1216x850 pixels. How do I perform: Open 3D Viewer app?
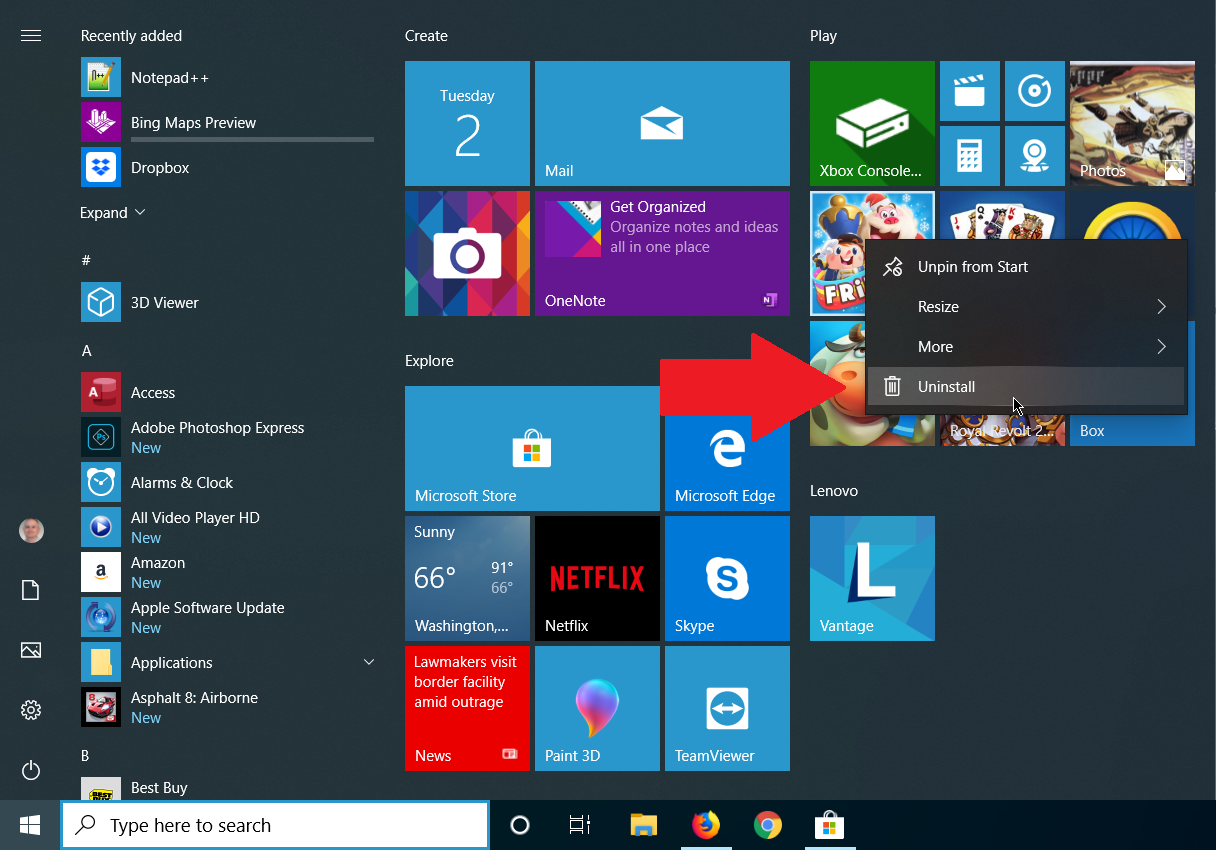[x=228, y=302]
